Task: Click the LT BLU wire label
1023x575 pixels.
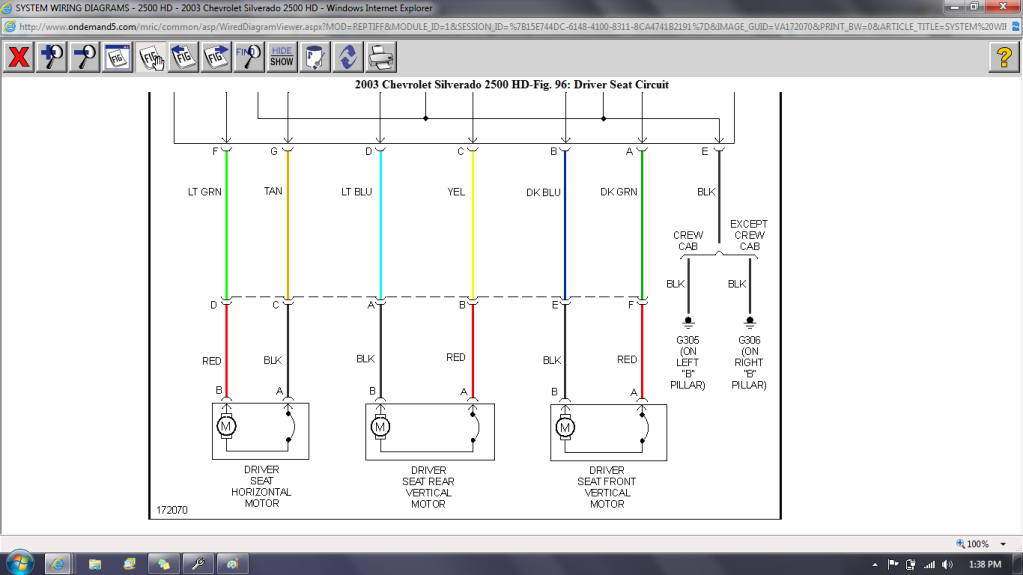Action: click(x=356, y=192)
